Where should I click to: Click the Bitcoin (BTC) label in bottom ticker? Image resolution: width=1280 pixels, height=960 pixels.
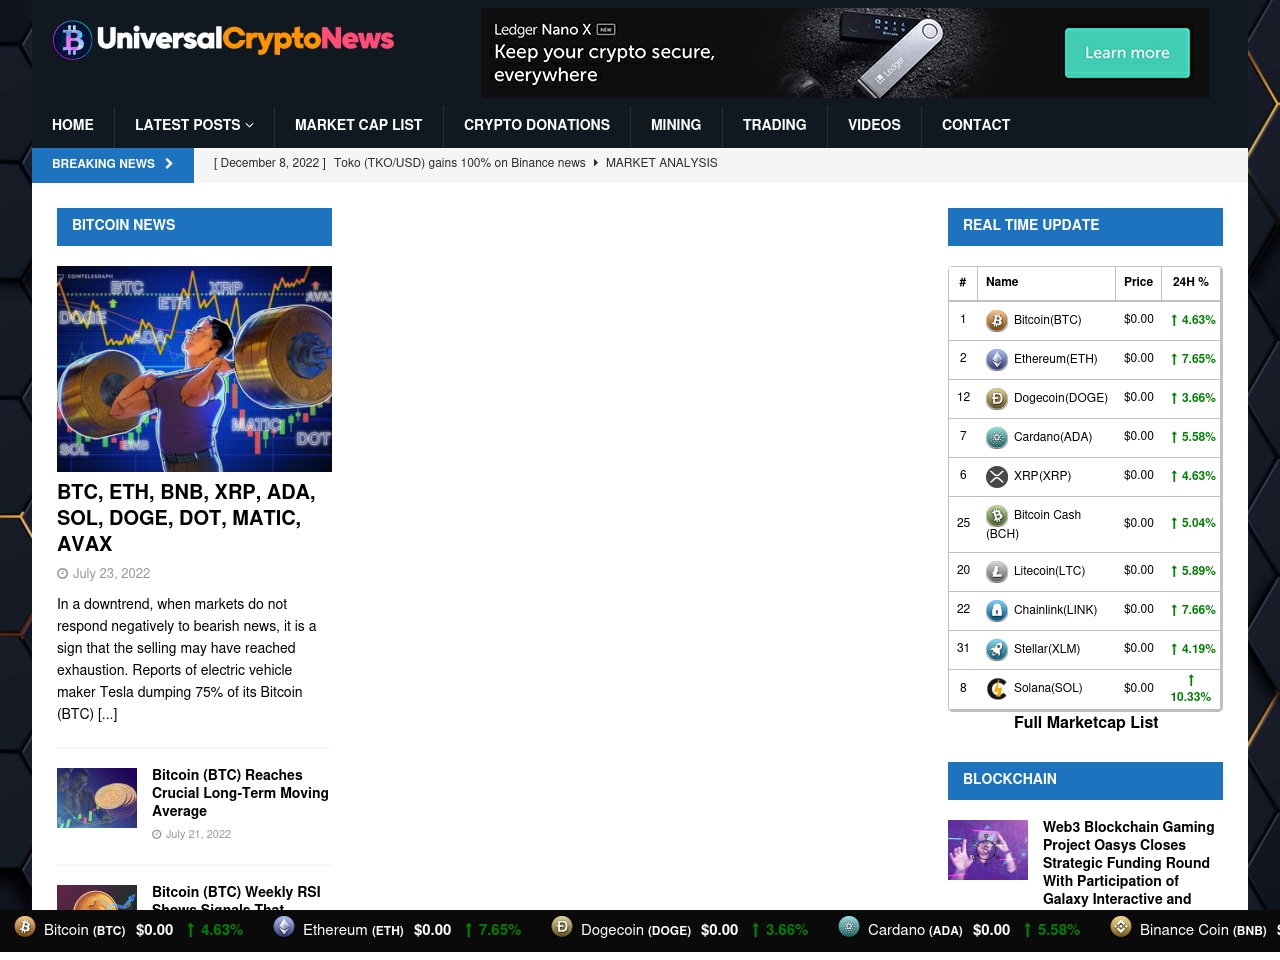tap(85, 930)
